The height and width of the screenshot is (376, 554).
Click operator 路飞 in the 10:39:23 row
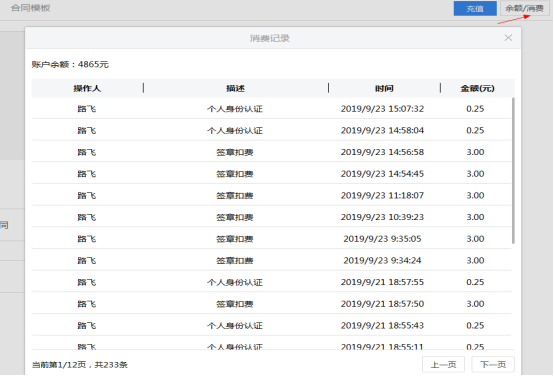click(x=87, y=217)
